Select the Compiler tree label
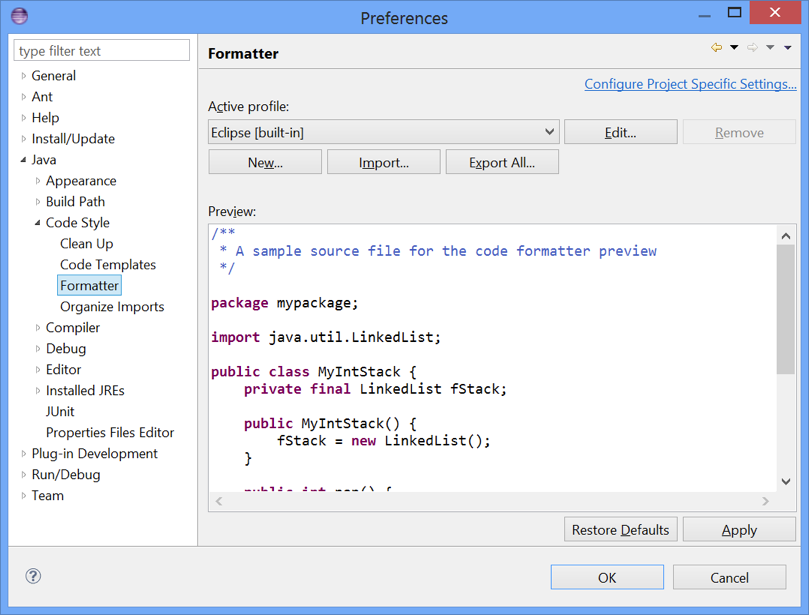The width and height of the screenshot is (809, 615). [x=73, y=328]
